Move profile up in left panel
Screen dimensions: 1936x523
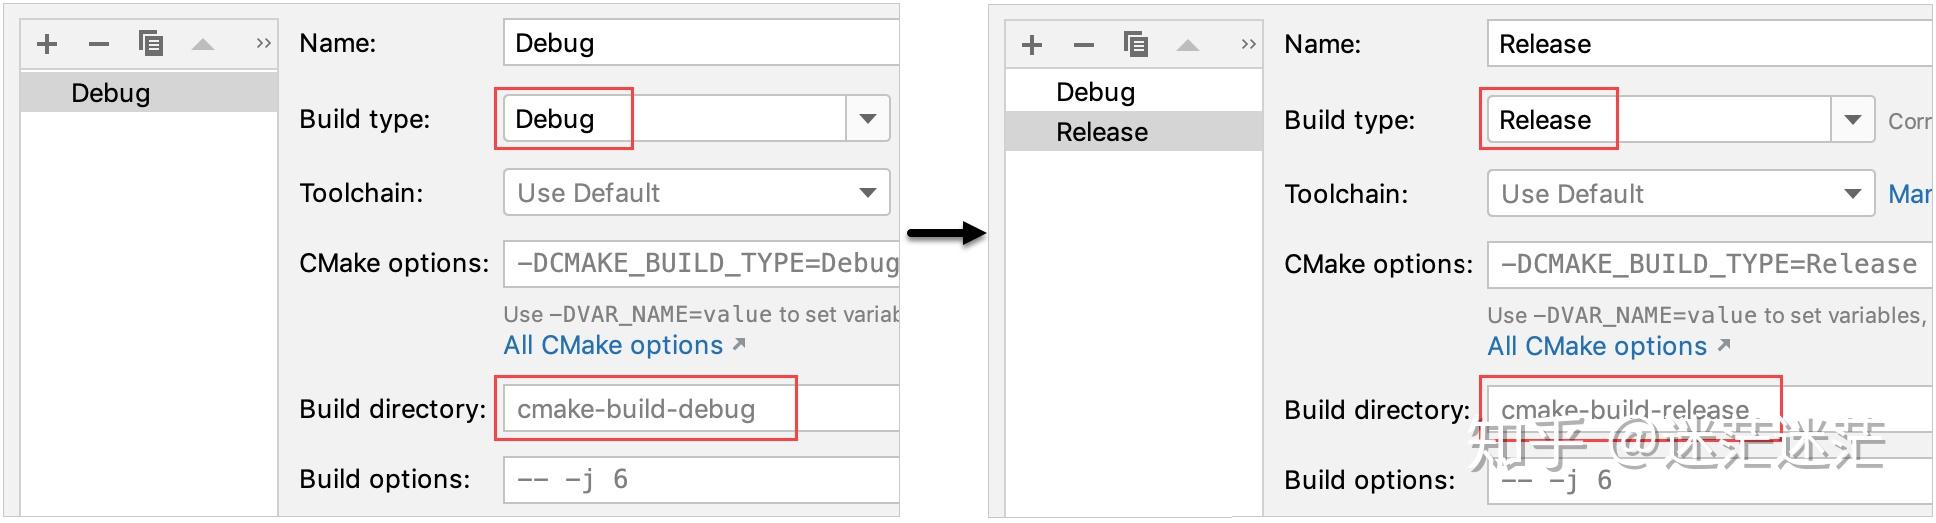pos(203,44)
